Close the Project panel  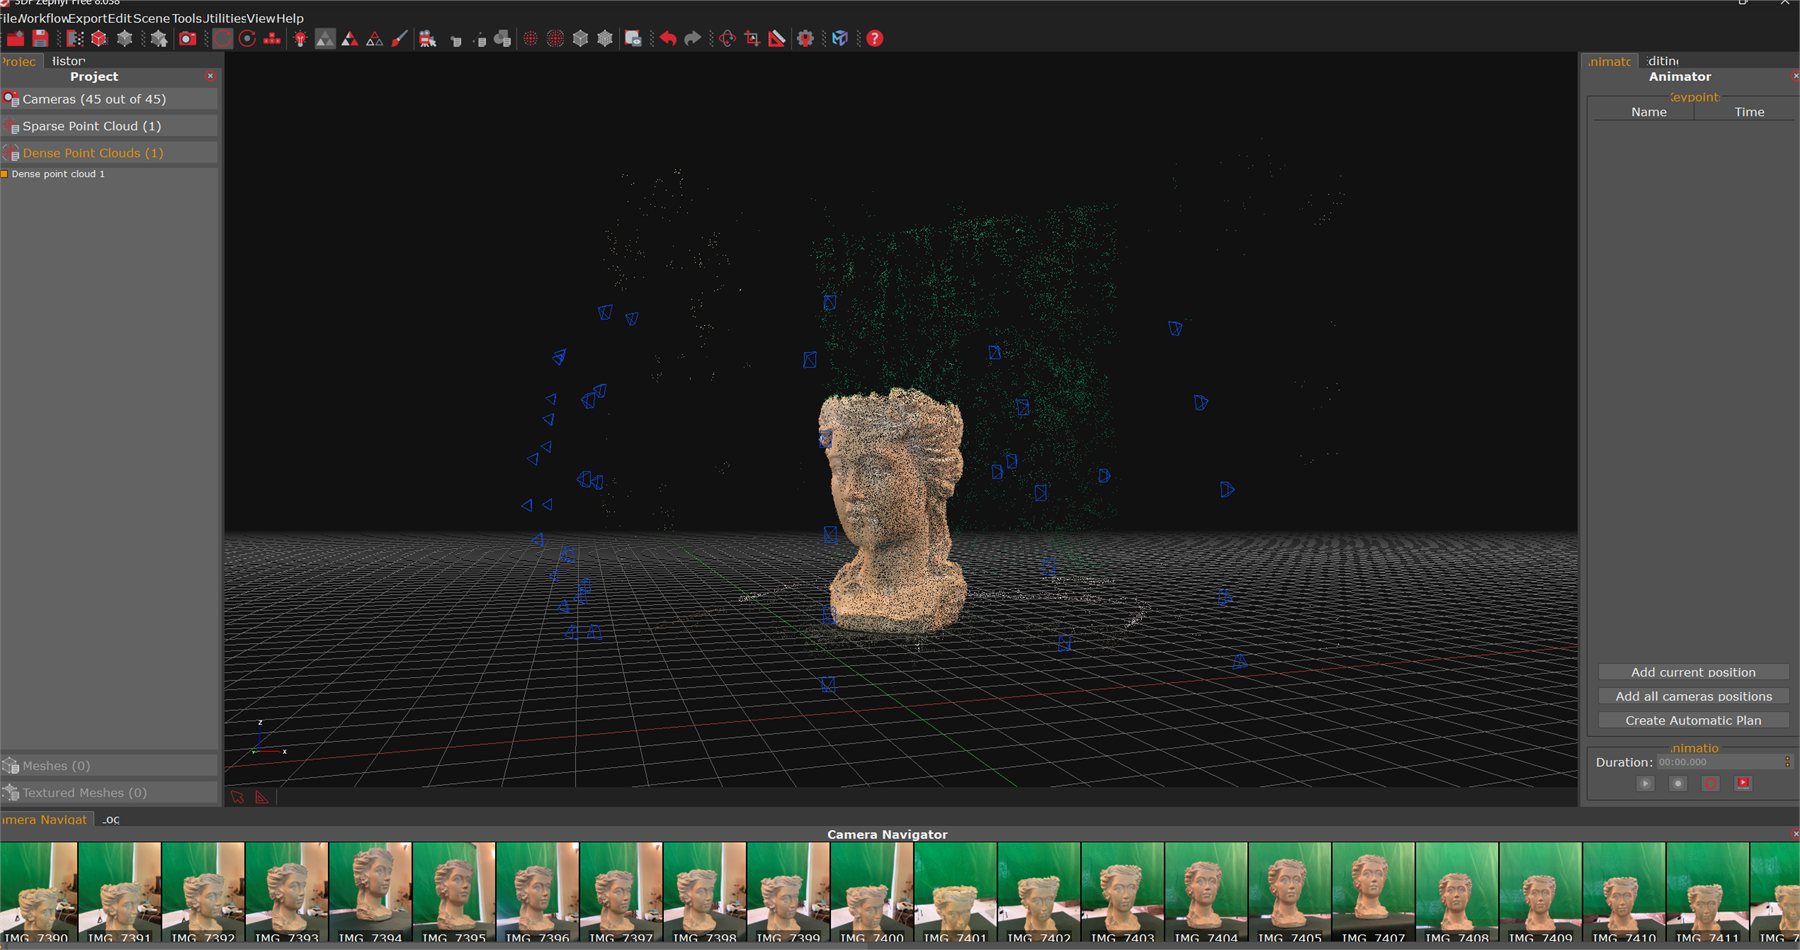[x=210, y=76]
